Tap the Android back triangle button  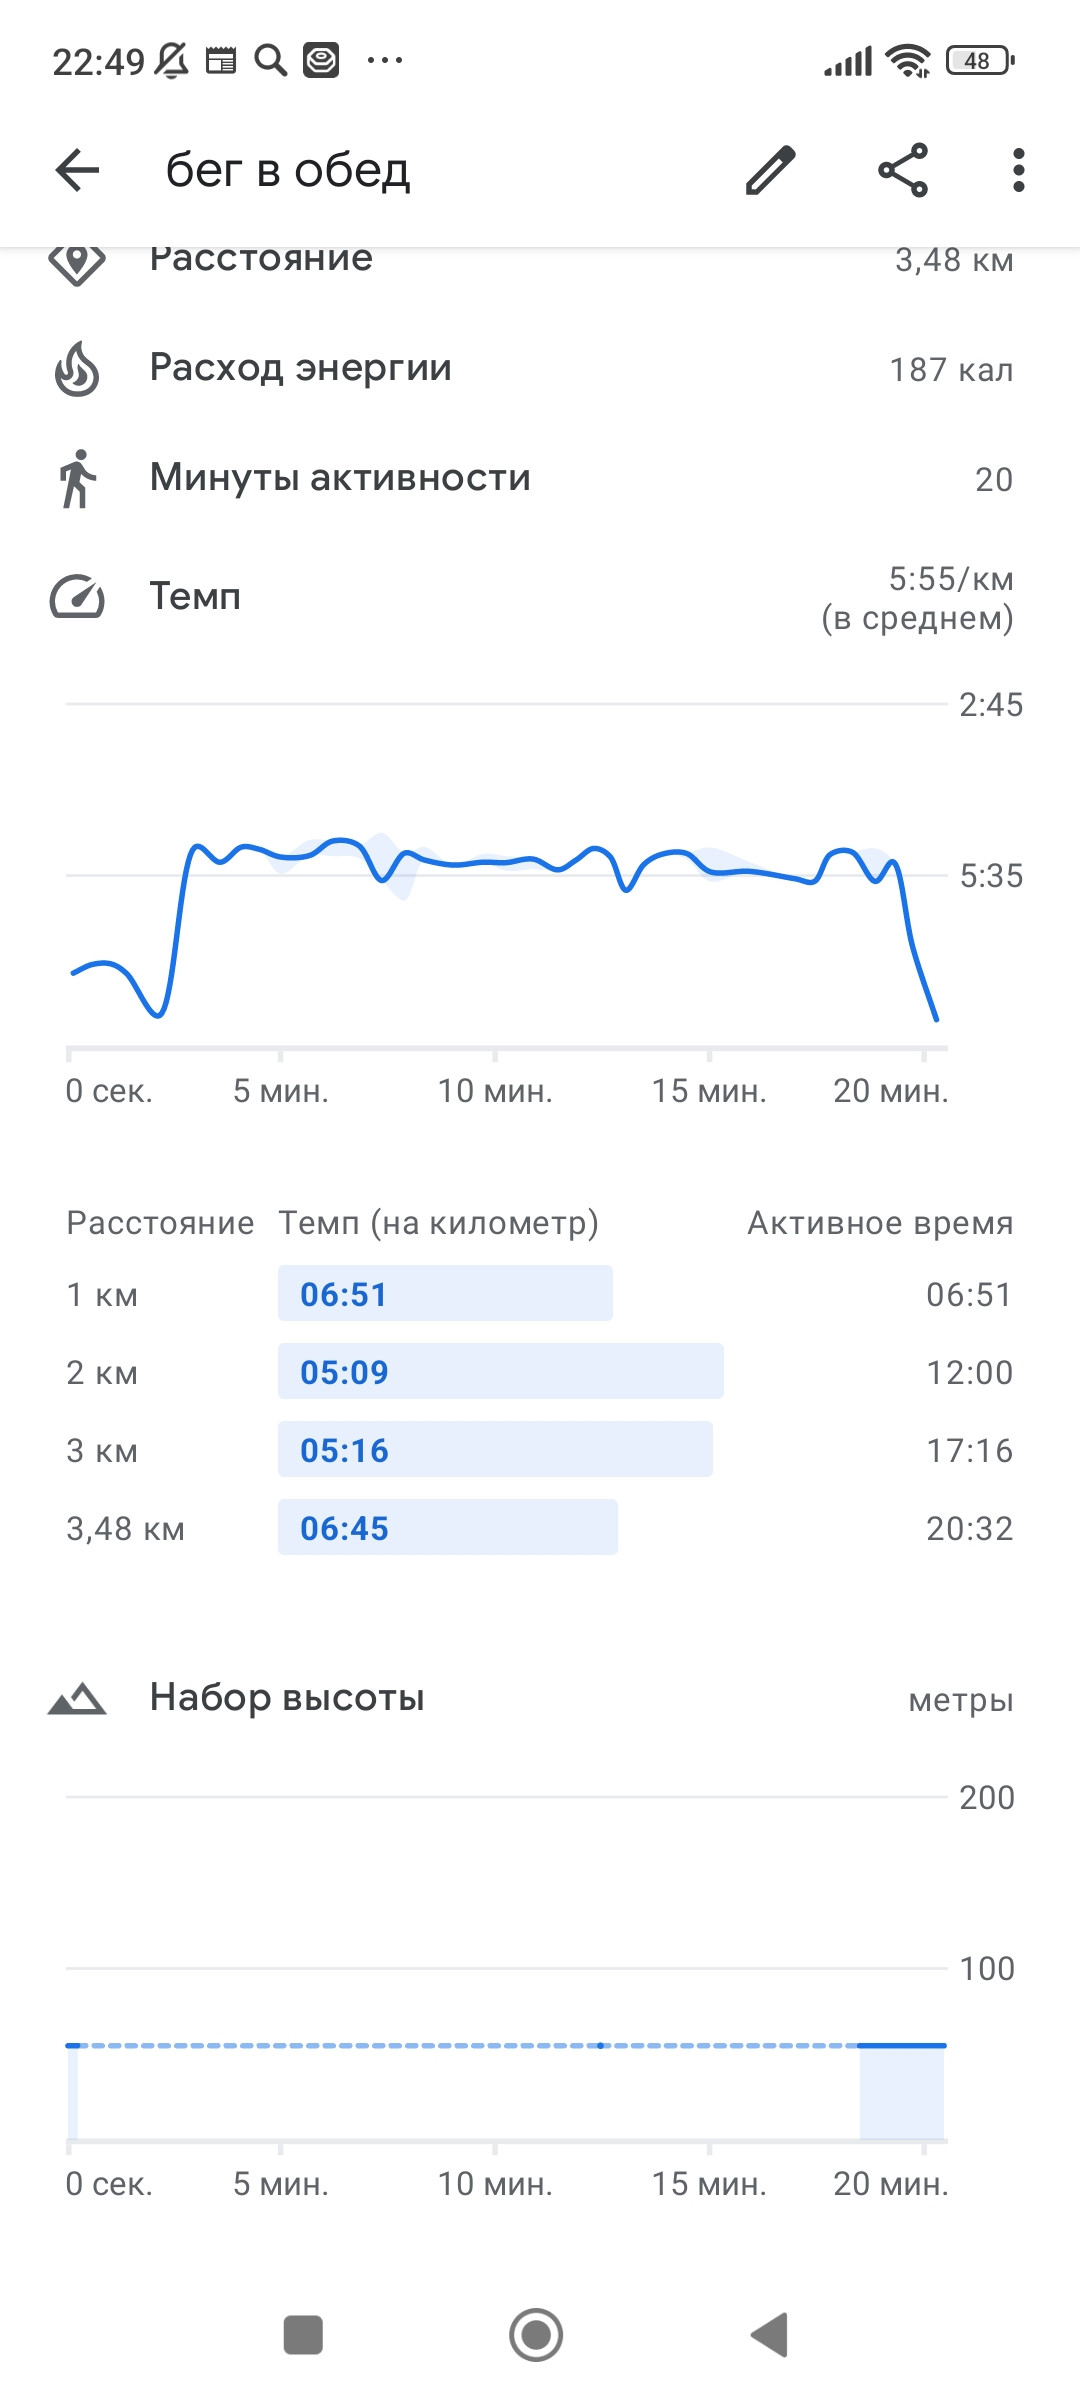769,2335
